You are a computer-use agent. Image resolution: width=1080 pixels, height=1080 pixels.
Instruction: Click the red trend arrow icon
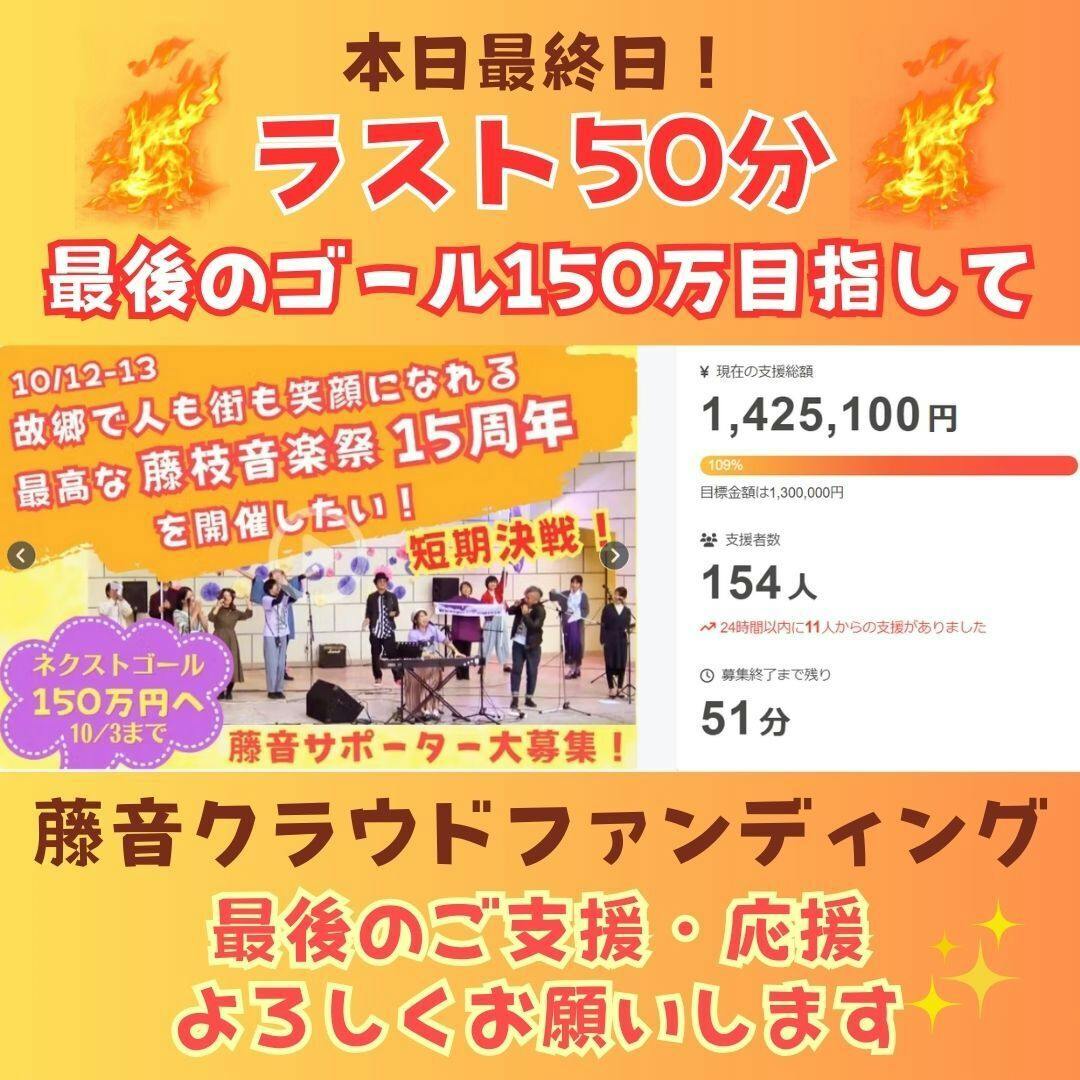point(707,627)
